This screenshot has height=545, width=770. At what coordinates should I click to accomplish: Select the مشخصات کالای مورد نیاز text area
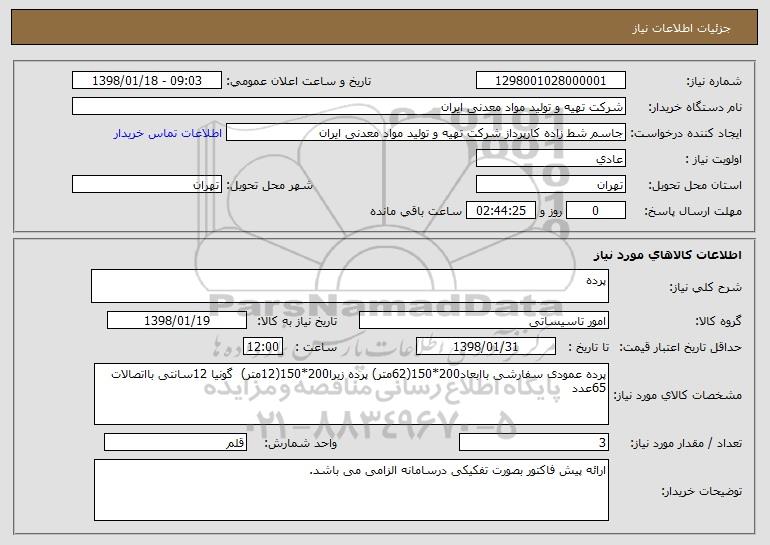pyautogui.click(x=351, y=394)
